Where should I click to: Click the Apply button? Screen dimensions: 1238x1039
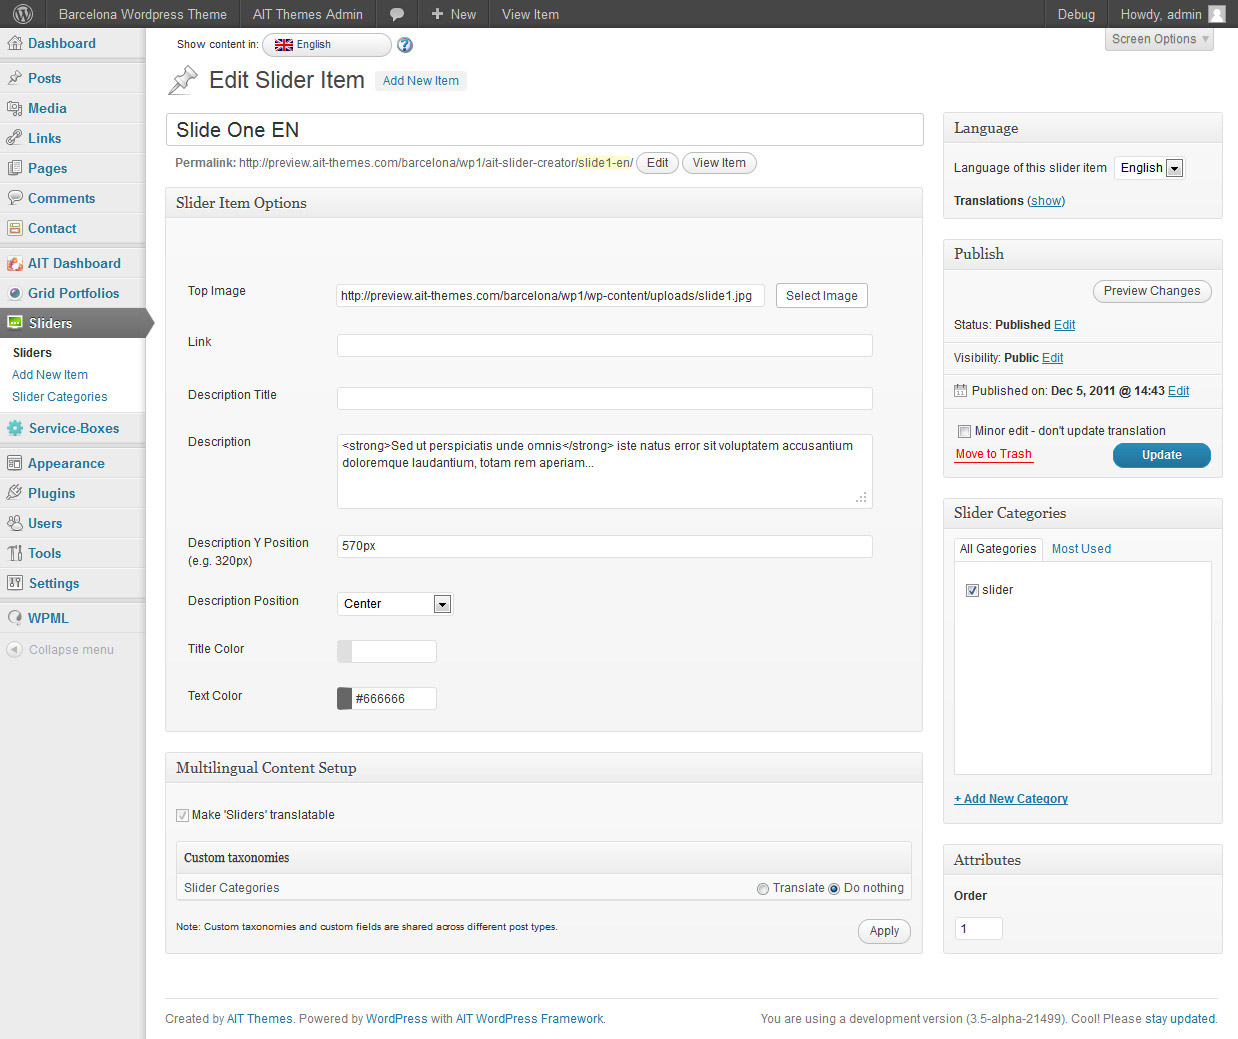[884, 931]
